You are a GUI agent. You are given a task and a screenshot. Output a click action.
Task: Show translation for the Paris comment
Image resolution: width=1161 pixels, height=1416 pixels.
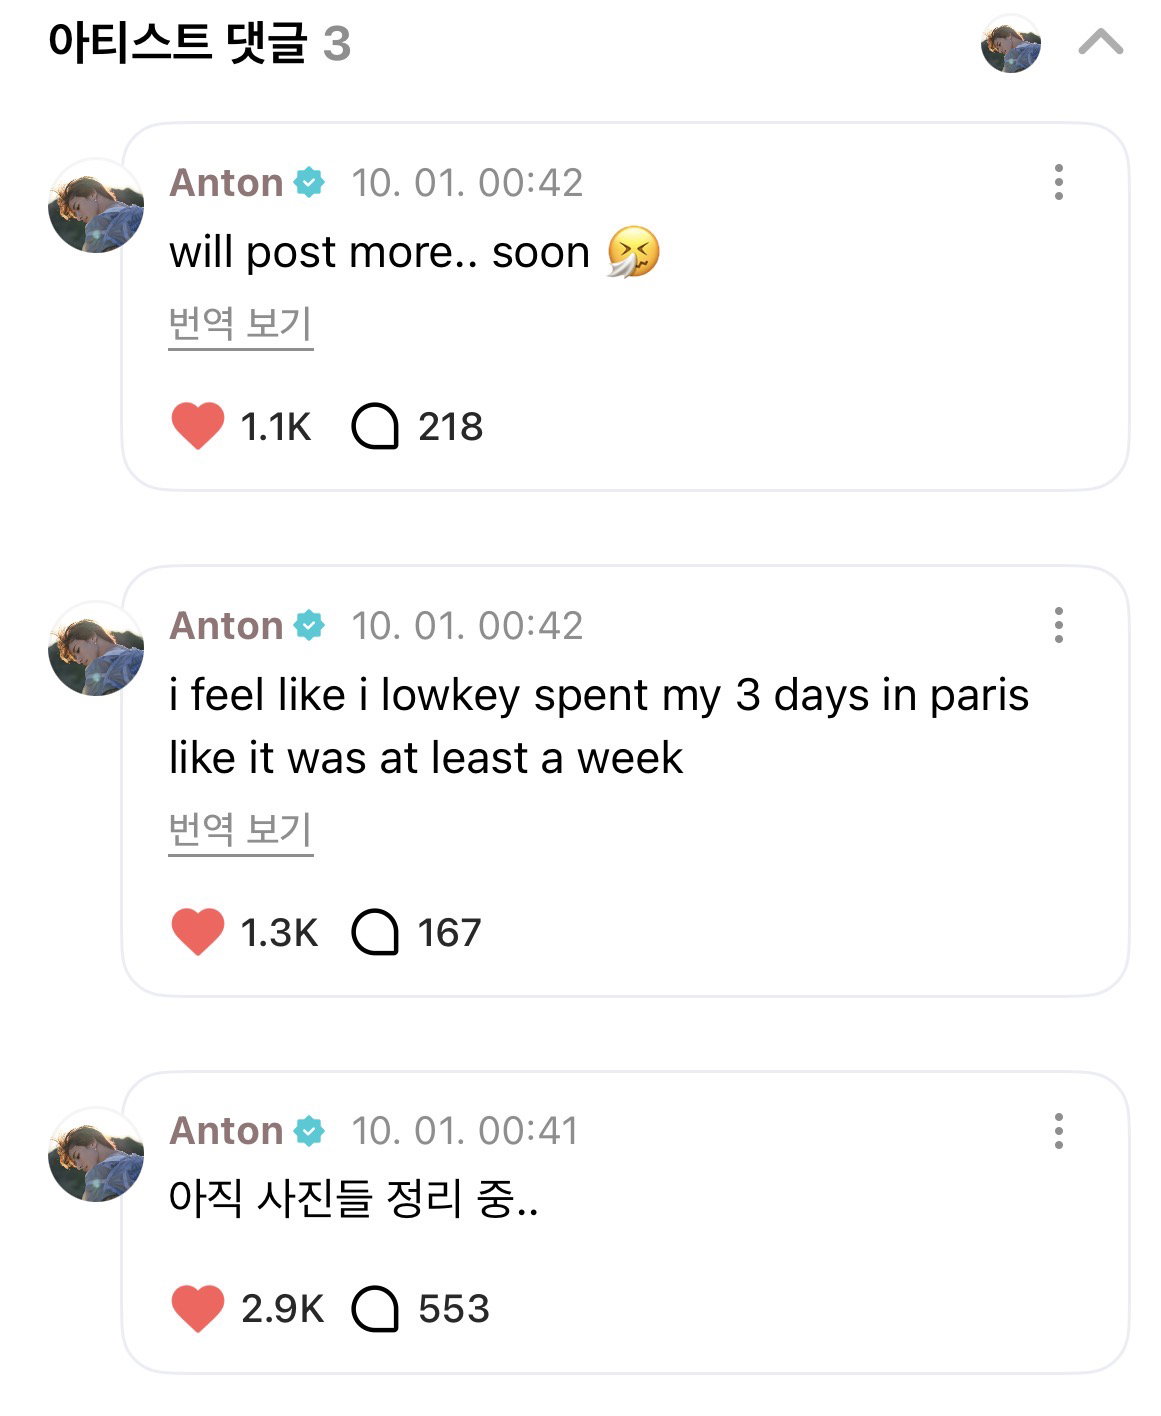tap(240, 831)
